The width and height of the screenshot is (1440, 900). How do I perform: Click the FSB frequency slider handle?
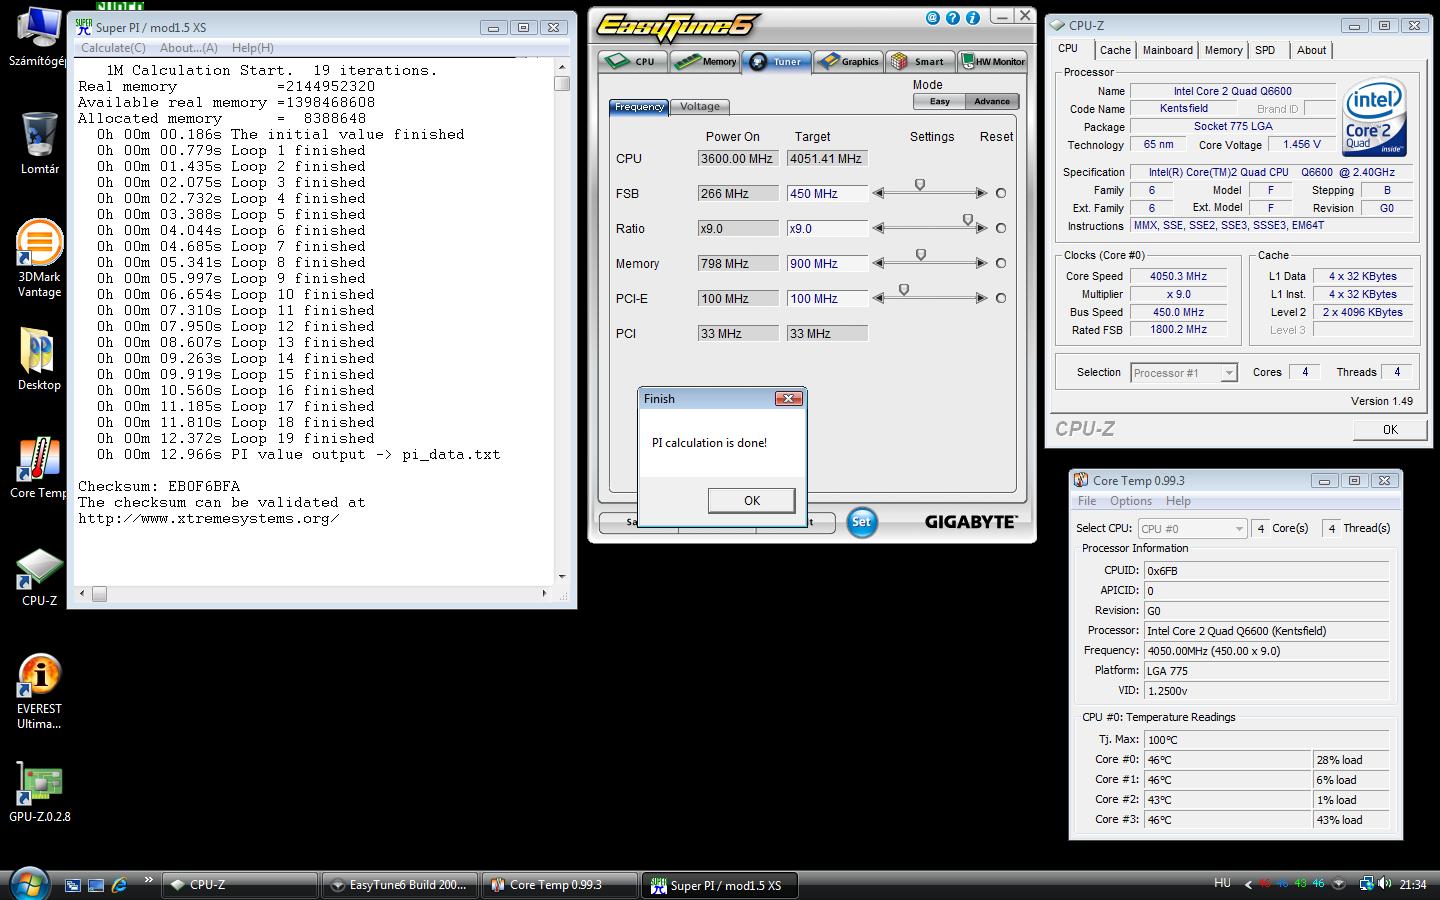(920, 185)
